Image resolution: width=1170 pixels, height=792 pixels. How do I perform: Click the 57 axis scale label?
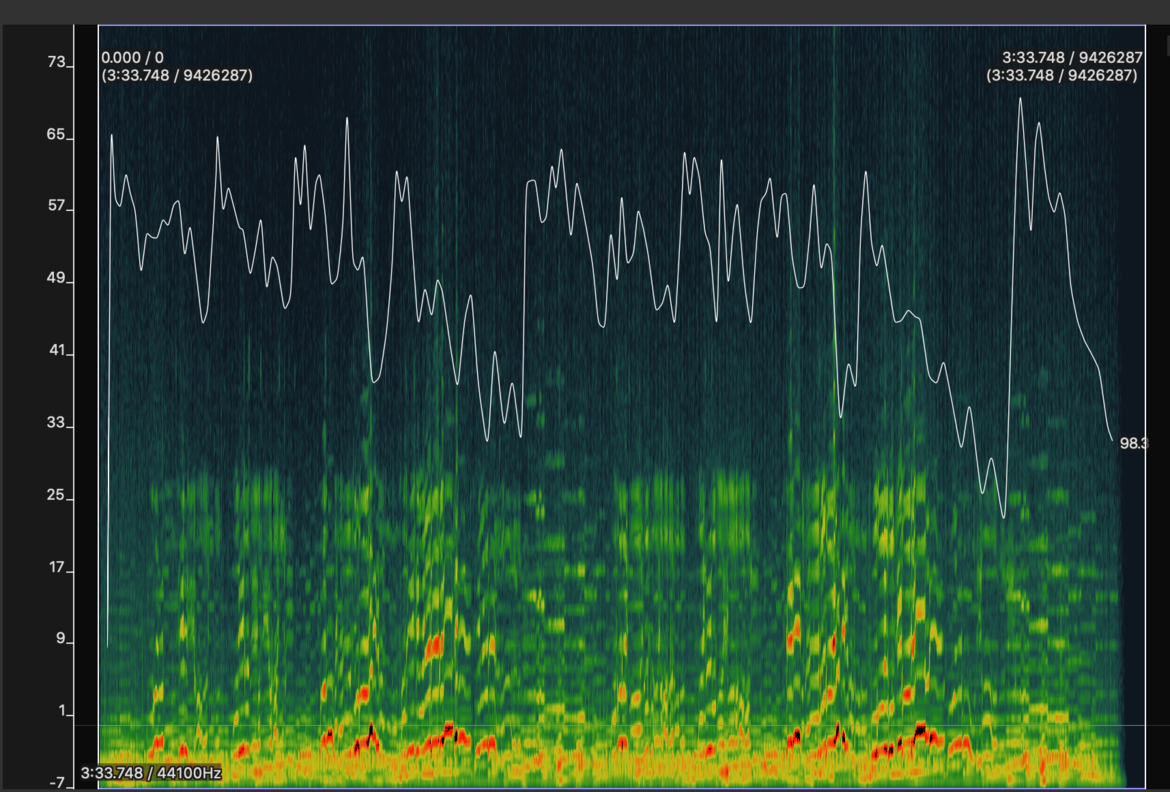[55, 207]
